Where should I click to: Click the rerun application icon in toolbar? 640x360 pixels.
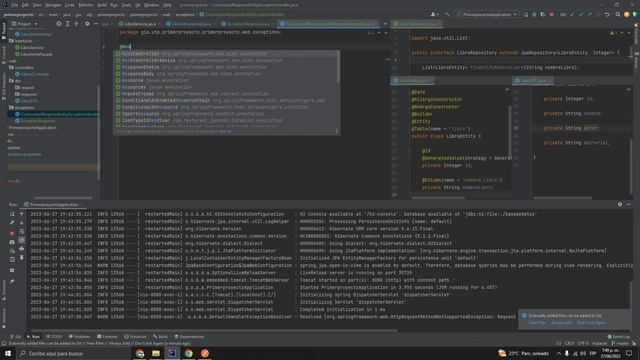point(526,14)
